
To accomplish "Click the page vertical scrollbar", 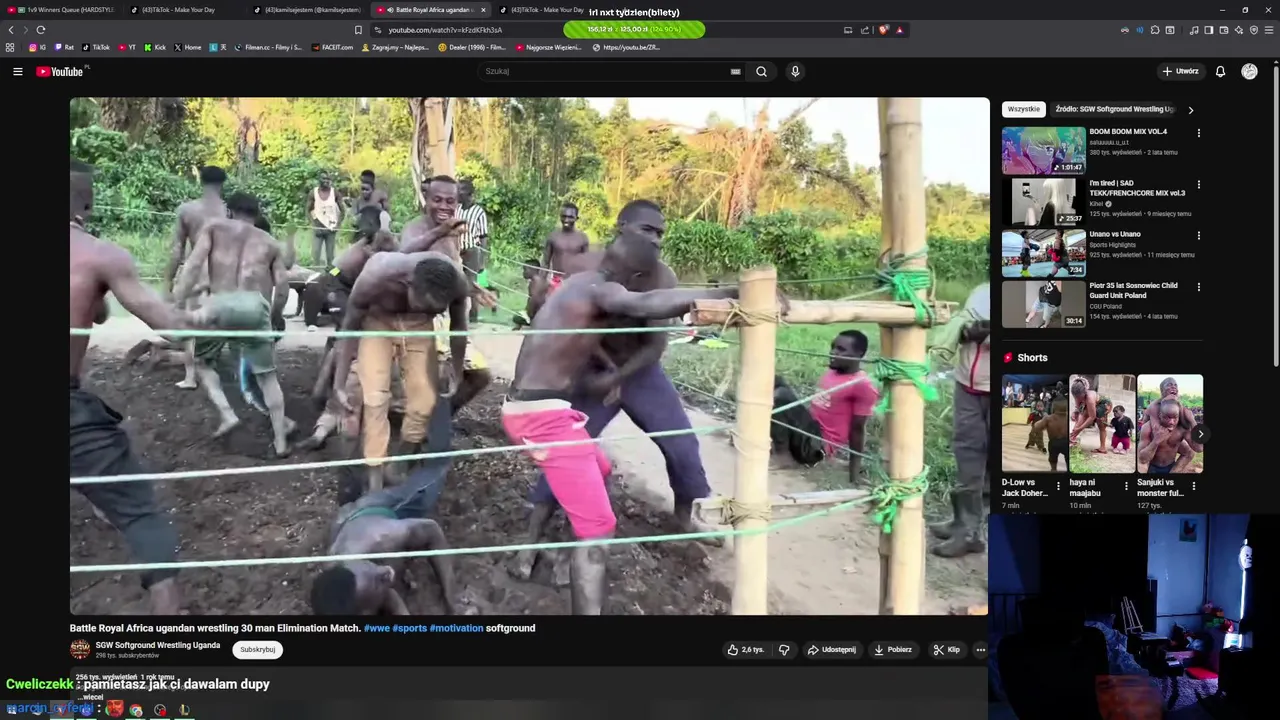I will 1276,215.
